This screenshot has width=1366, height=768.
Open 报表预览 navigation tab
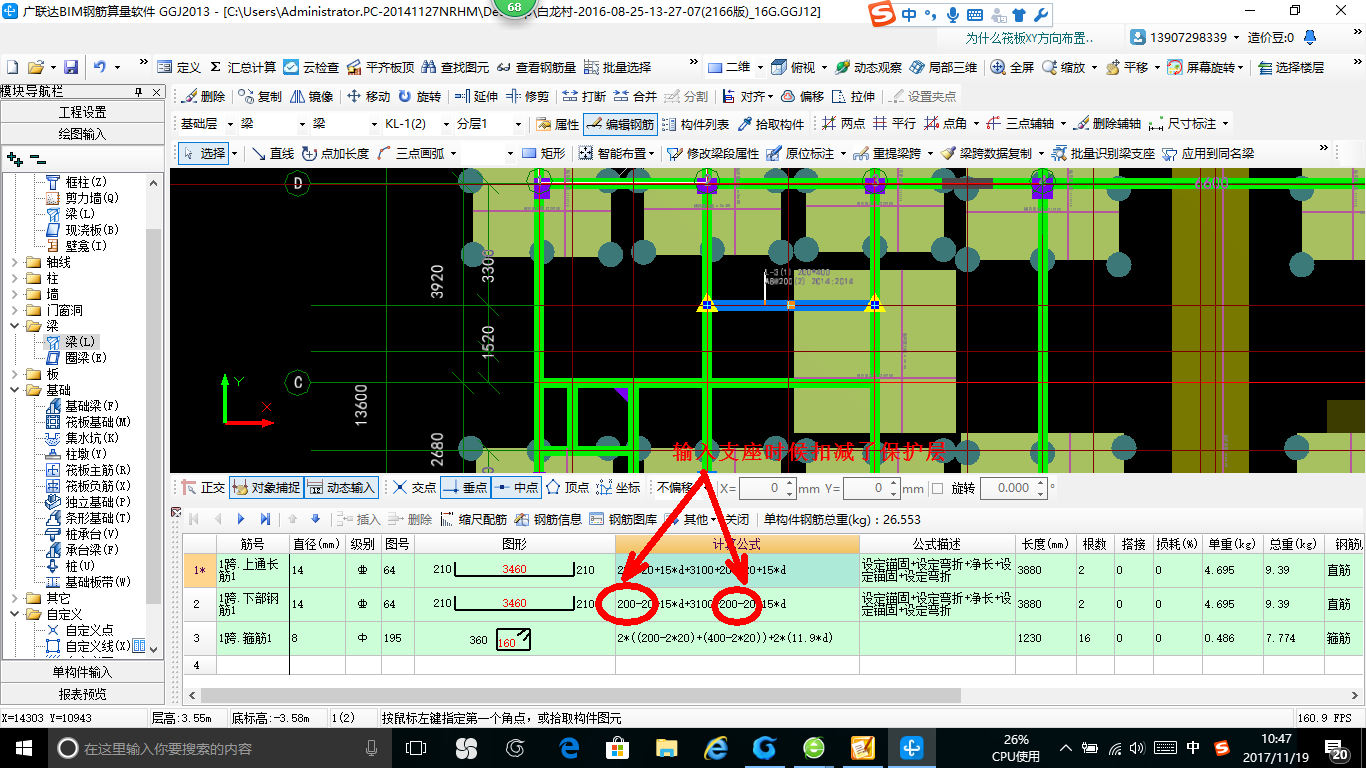tap(82, 693)
